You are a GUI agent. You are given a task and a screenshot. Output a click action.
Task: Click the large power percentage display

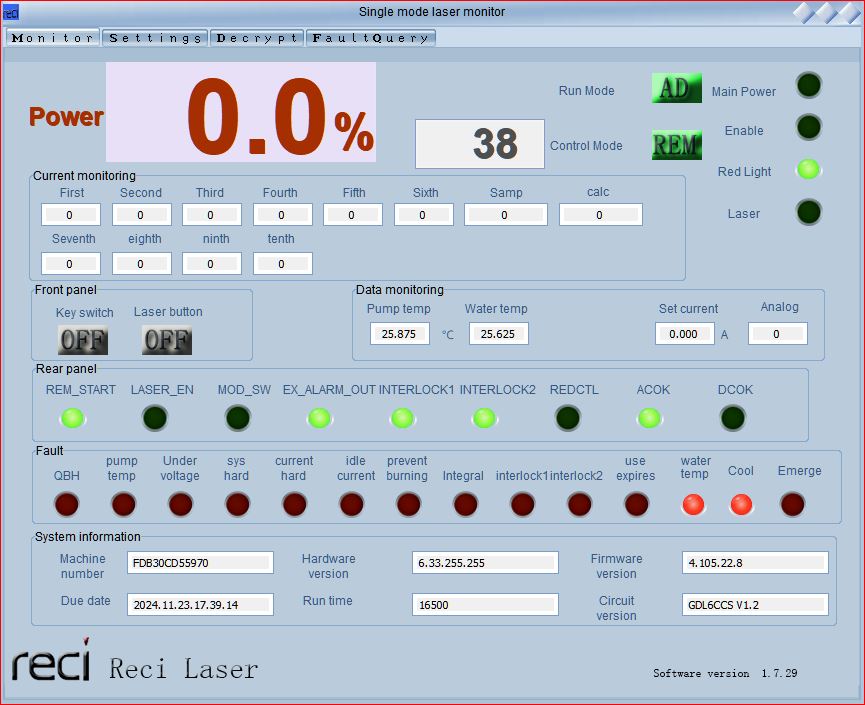click(241, 112)
